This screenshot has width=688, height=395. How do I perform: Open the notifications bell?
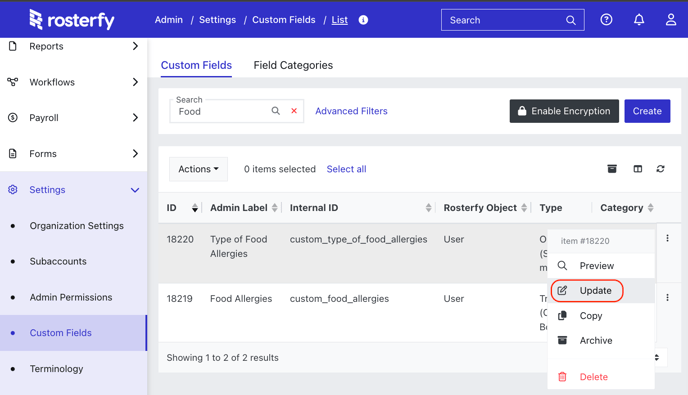[639, 20]
